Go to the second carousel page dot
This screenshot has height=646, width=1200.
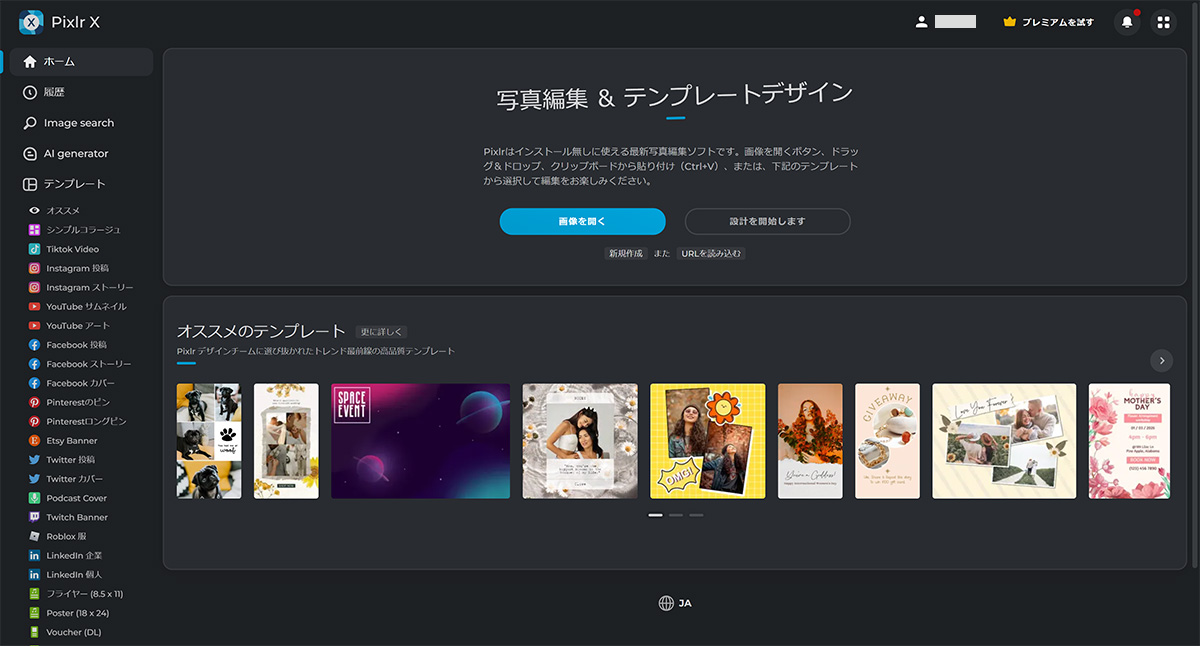[676, 515]
